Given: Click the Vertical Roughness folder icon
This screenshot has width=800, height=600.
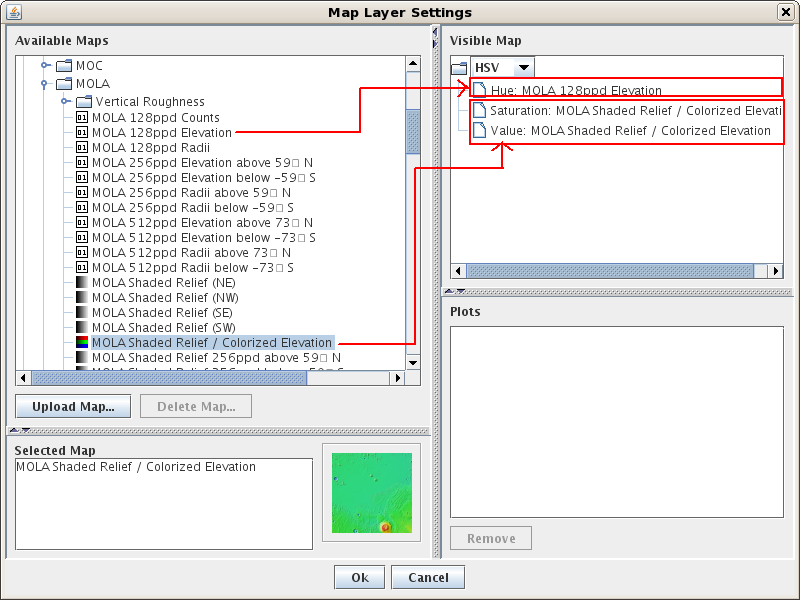Looking at the screenshot, I should (x=84, y=101).
